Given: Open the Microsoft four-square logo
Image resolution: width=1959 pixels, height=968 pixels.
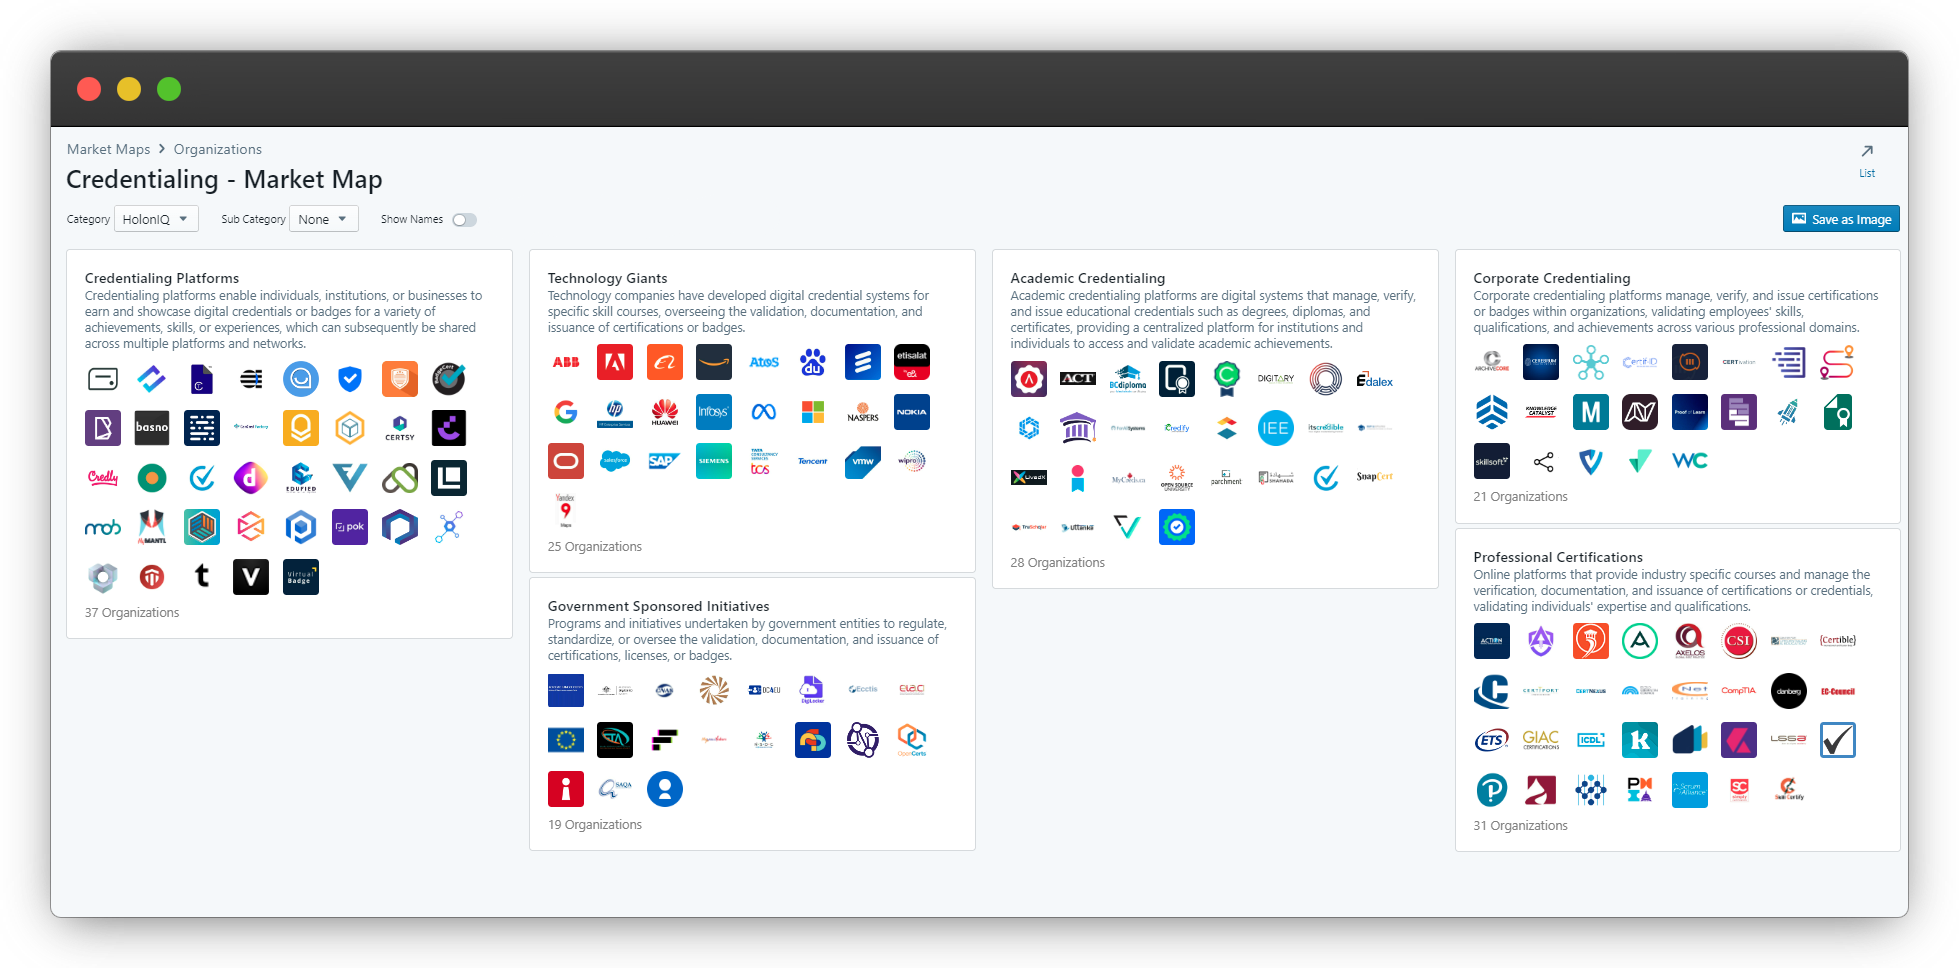Looking at the screenshot, I should [x=813, y=412].
